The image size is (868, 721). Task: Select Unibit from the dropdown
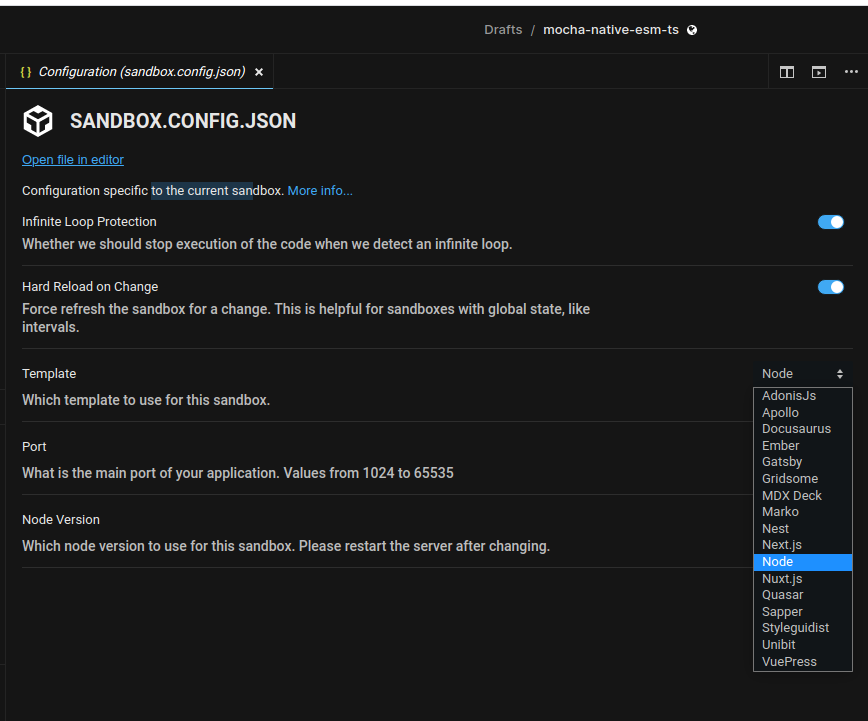(802, 645)
